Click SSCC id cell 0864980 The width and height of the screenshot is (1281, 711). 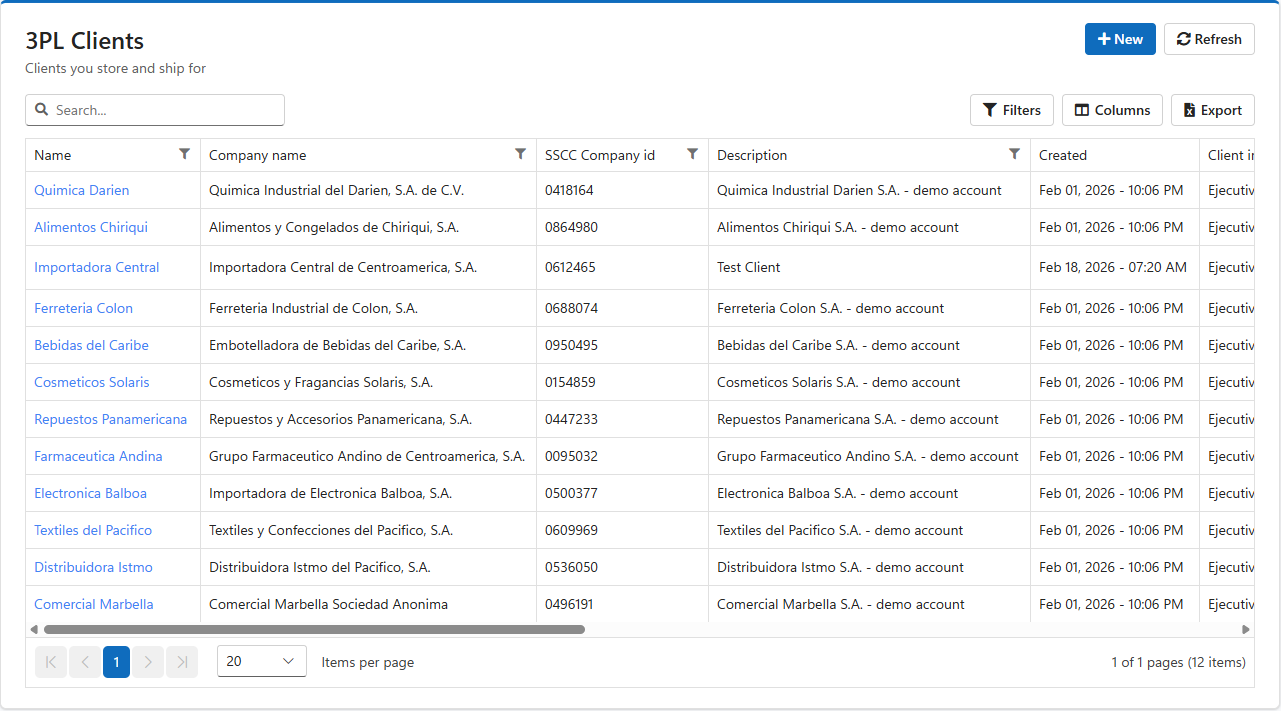pyautogui.click(x=622, y=227)
